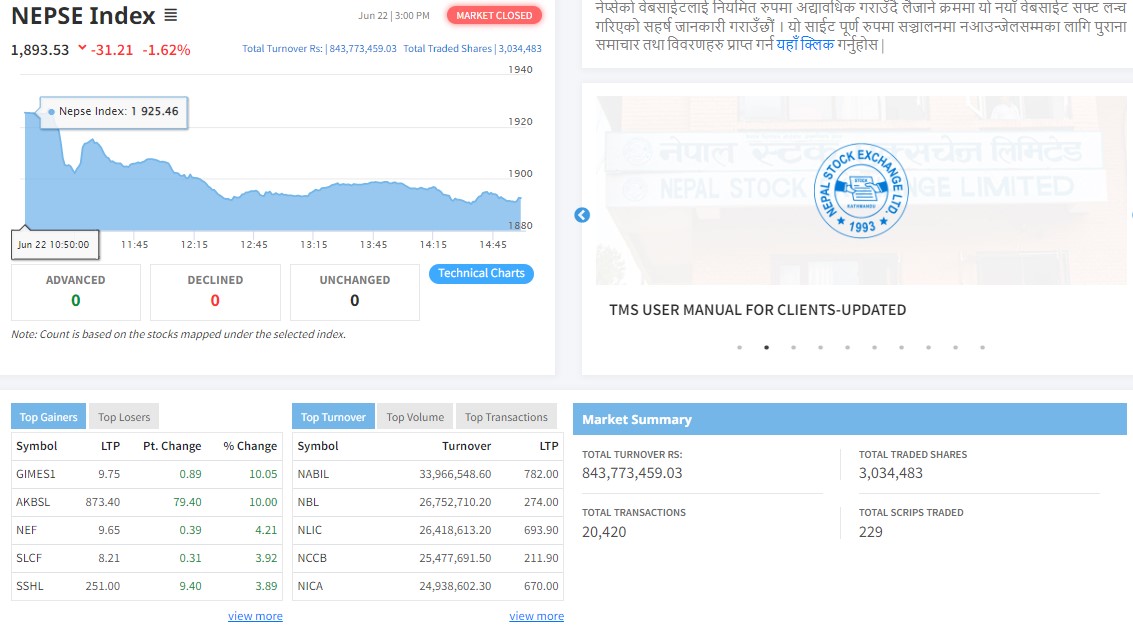The image size is (1133, 629).
Task: Select the eighth carousel pagination dot
Action: (x=929, y=348)
